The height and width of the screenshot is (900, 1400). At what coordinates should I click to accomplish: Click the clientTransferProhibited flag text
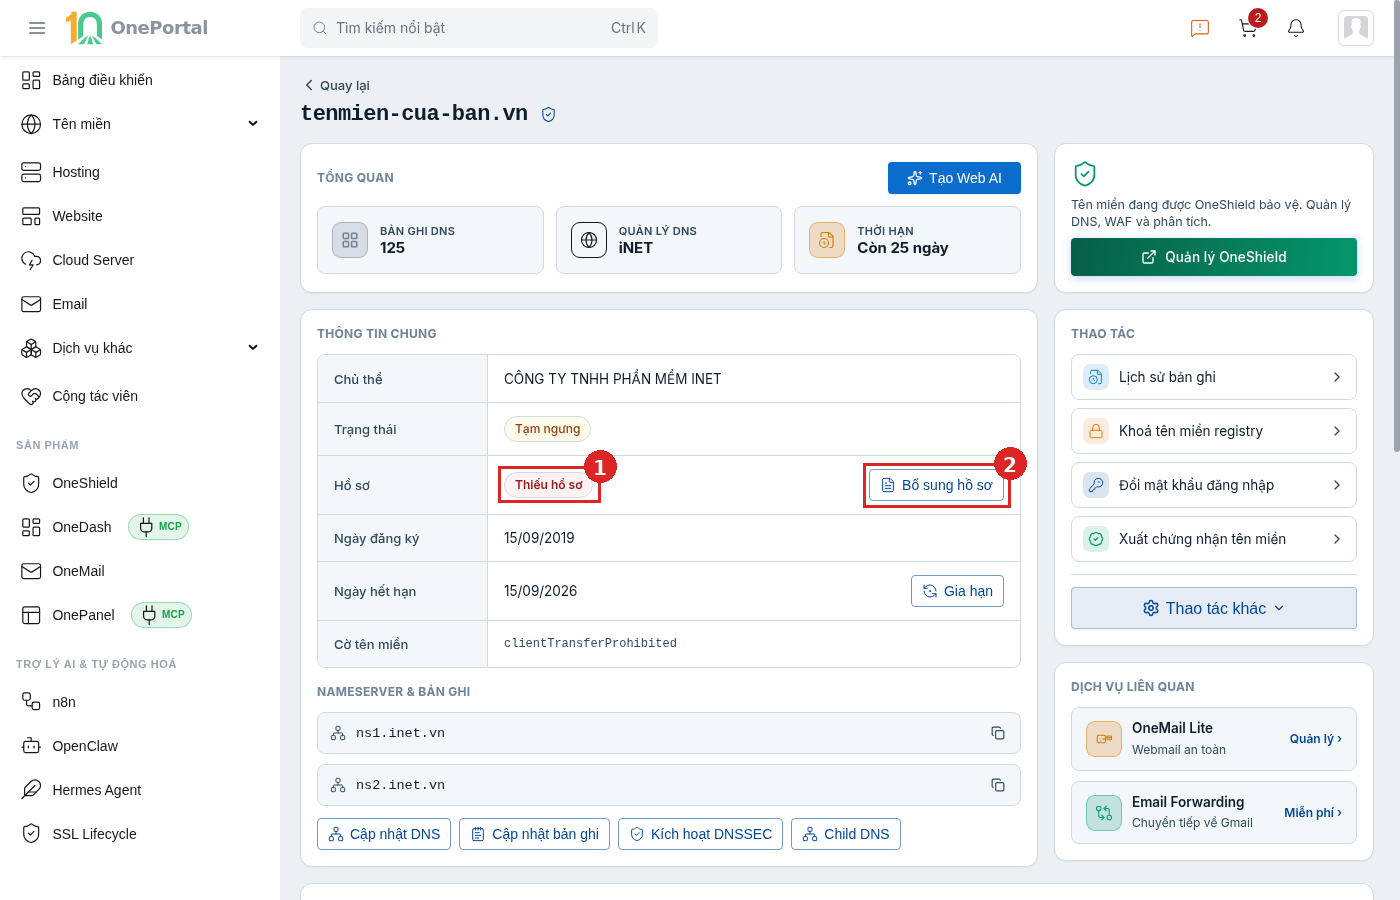coord(590,644)
